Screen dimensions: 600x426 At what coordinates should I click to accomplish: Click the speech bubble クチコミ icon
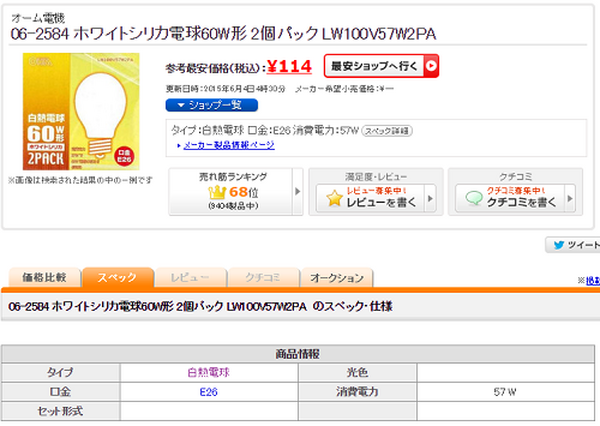(474, 198)
